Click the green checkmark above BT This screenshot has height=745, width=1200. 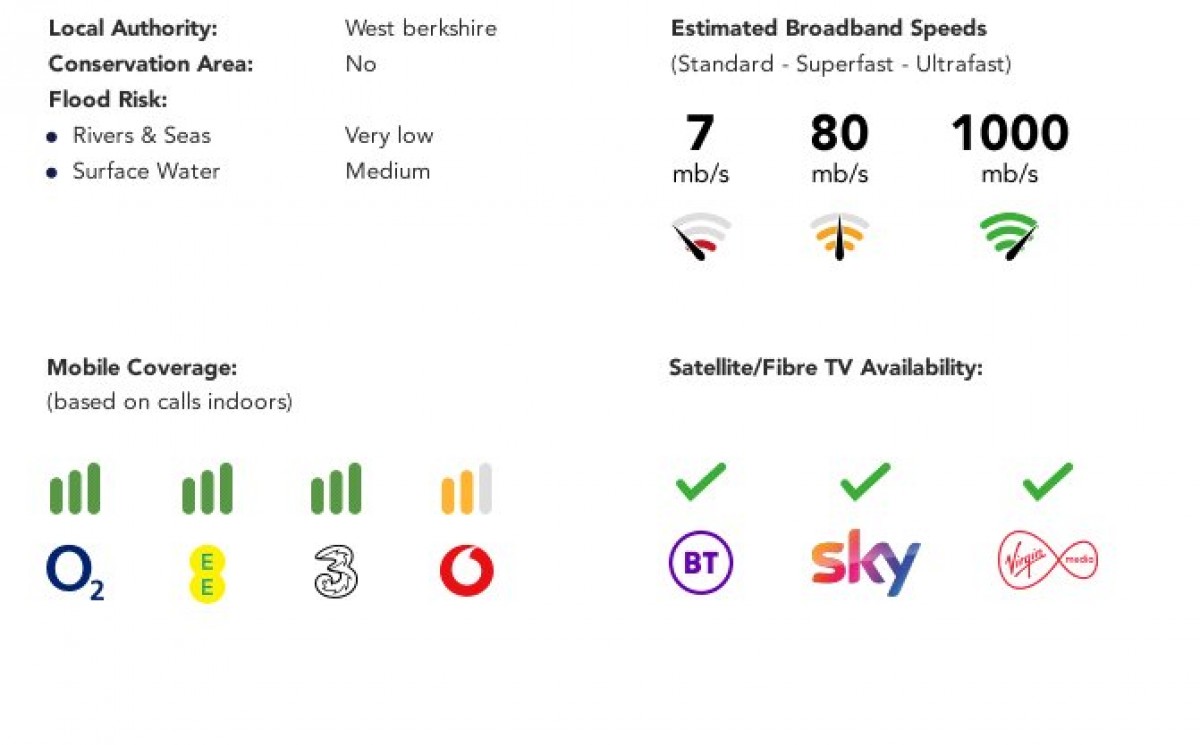tap(701, 481)
